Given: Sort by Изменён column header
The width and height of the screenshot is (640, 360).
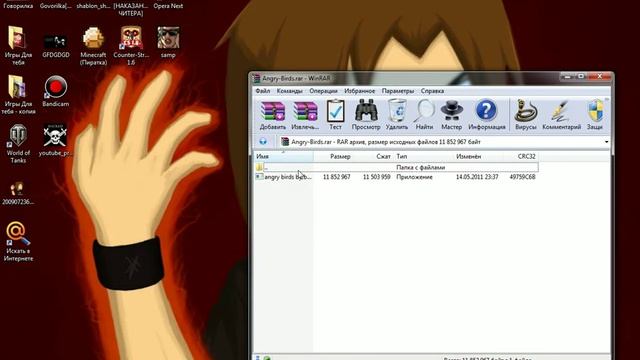Looking at the screenshot, I should 478,156.
